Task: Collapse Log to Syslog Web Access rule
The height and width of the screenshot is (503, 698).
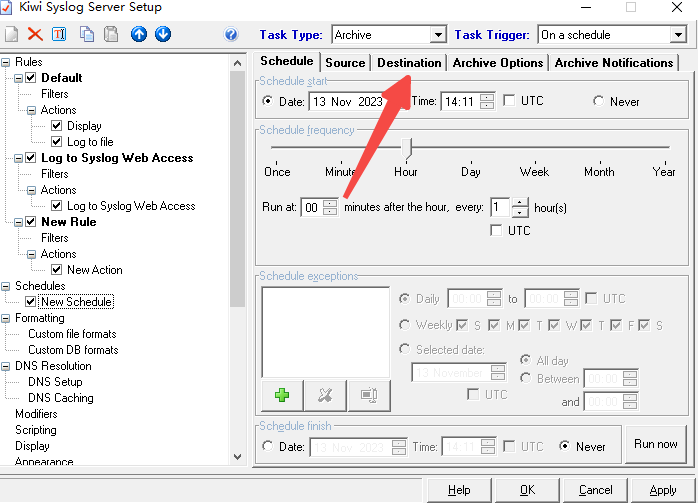Action: 18,158
